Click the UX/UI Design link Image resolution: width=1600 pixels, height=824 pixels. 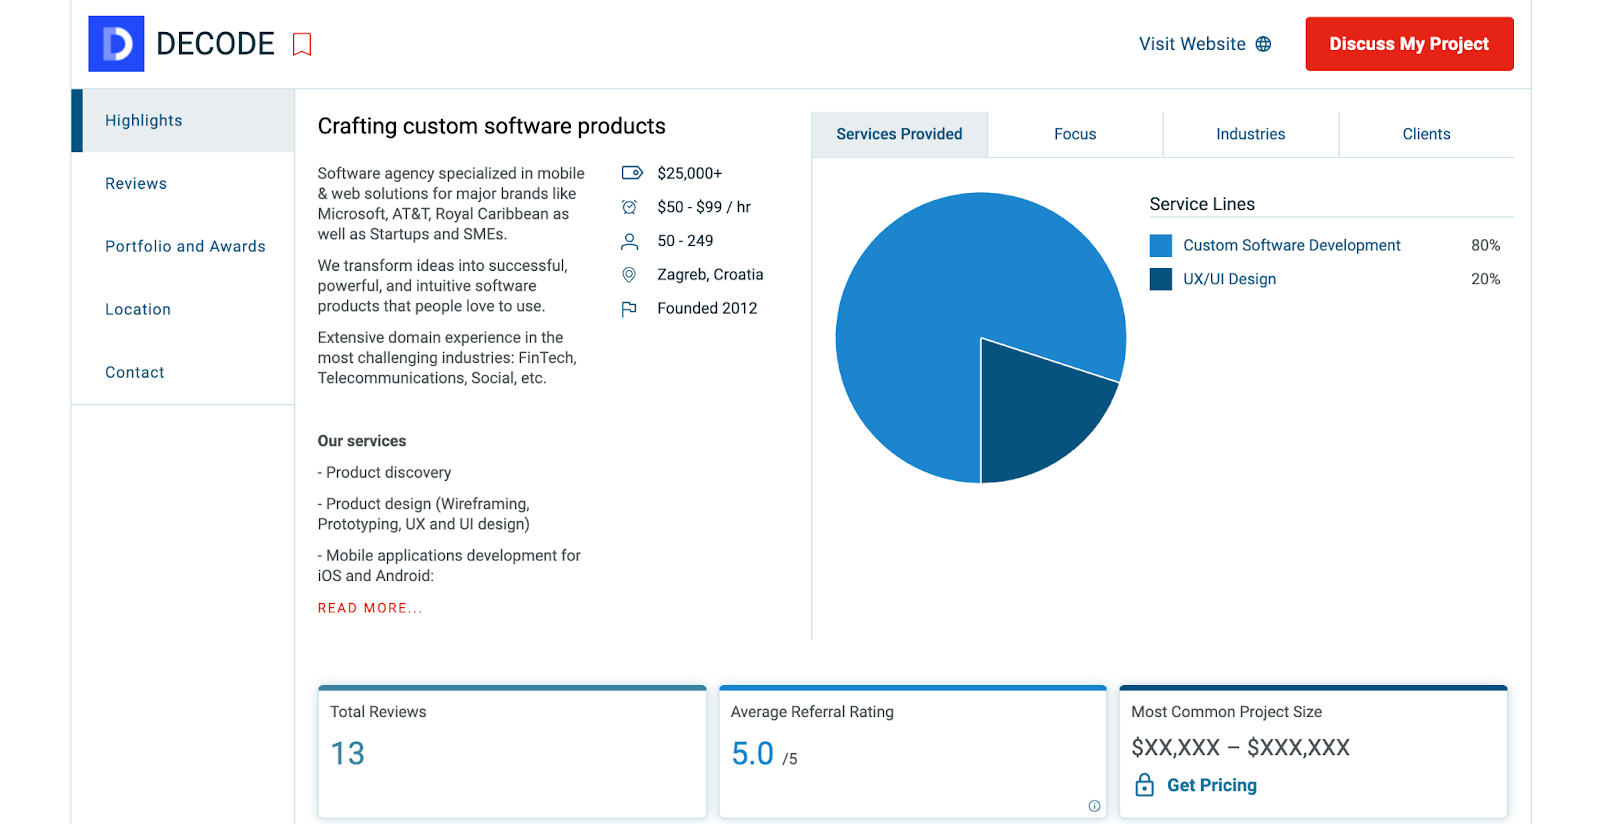click(x=1229, y=279)
